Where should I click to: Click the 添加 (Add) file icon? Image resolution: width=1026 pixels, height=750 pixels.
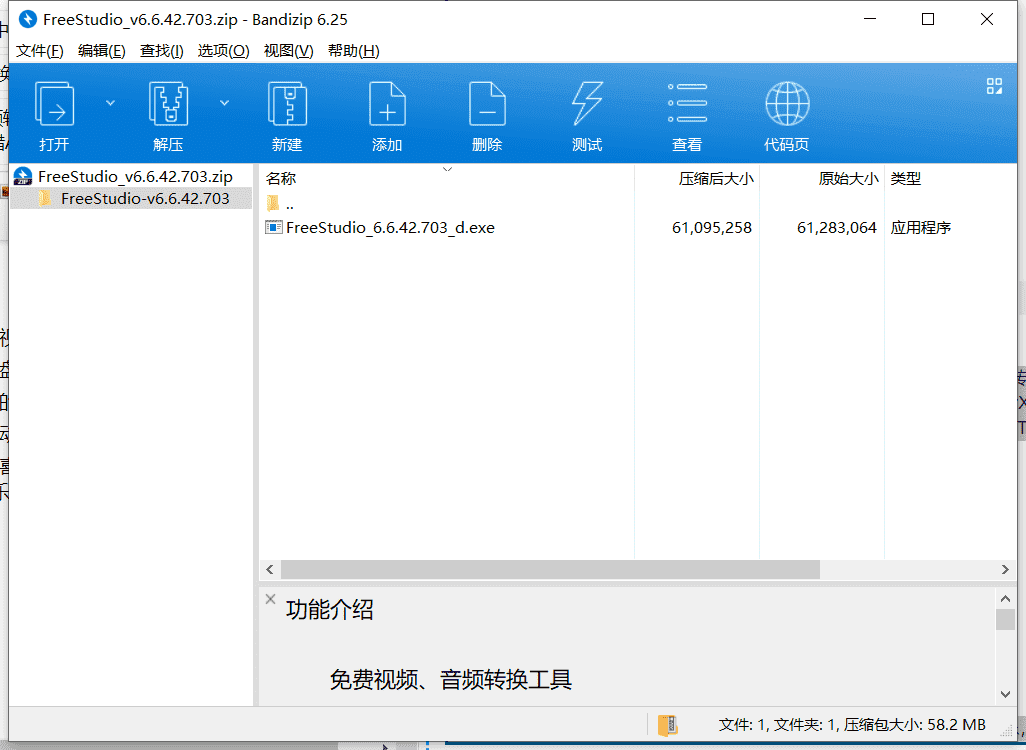click(x=387, y=103)
